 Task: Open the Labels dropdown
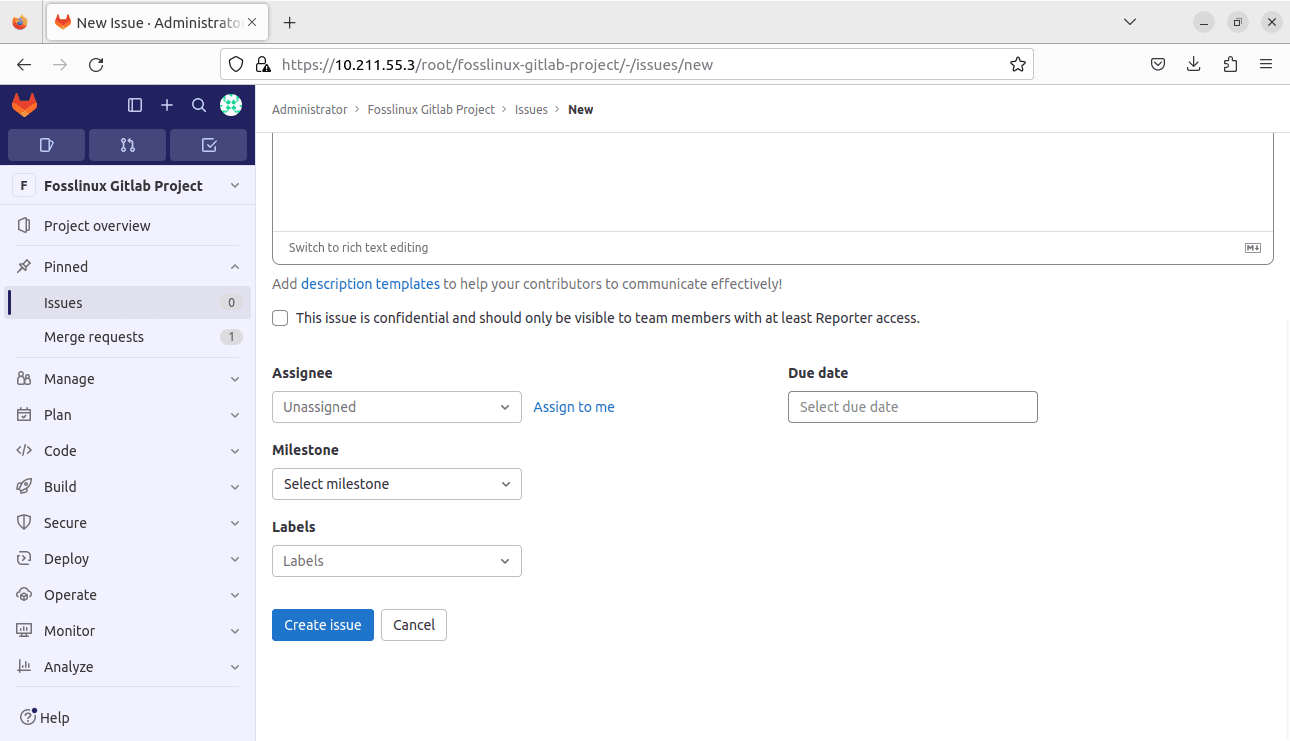point(397,561)
